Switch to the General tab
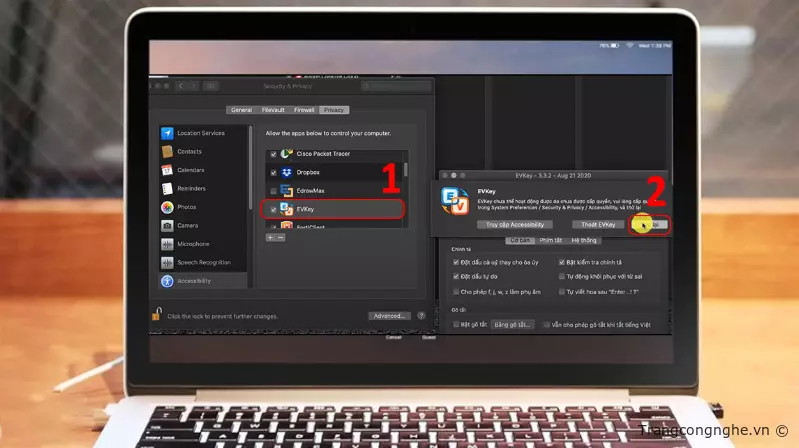Image resolution: width=799 pixels, height=448 pixels. tap(241, 110)
